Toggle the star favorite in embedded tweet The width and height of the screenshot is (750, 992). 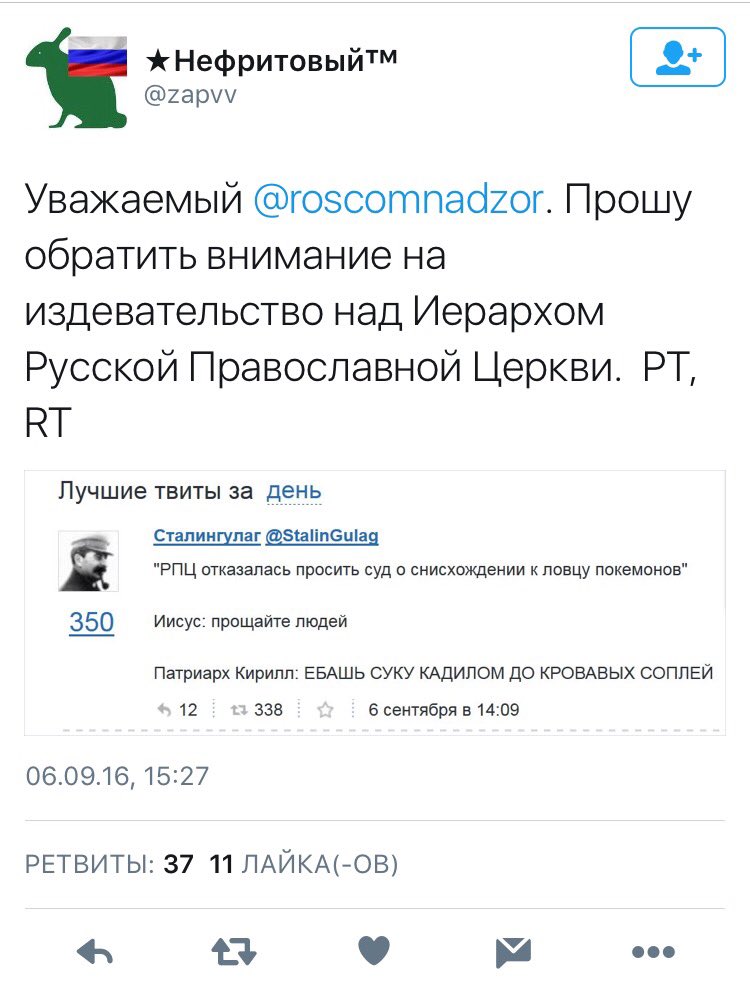pos(325,710)
